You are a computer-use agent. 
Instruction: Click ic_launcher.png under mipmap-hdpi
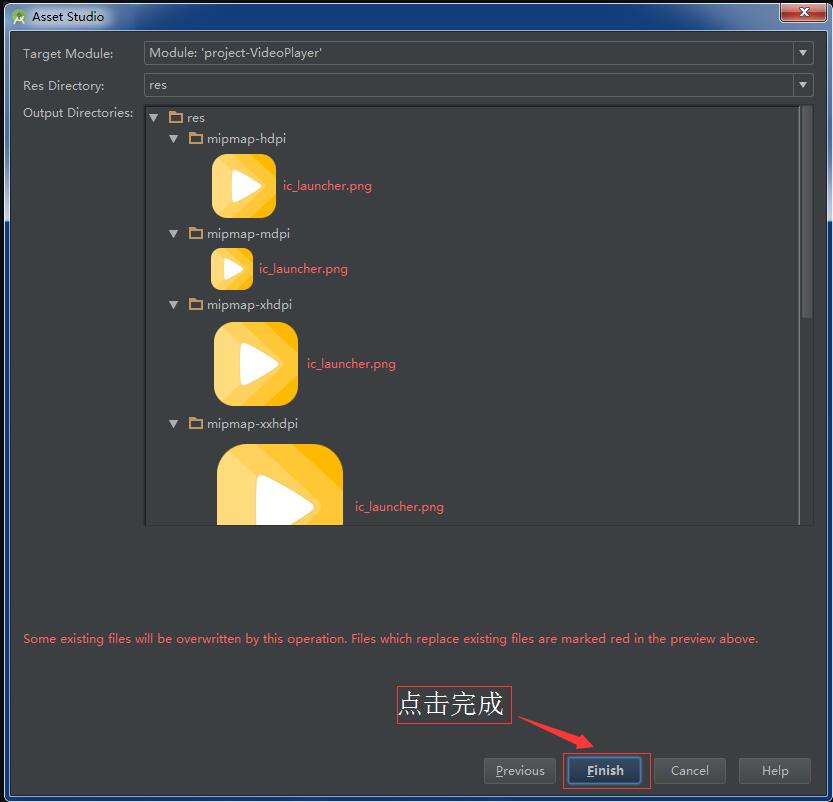(x=327, y=186)
